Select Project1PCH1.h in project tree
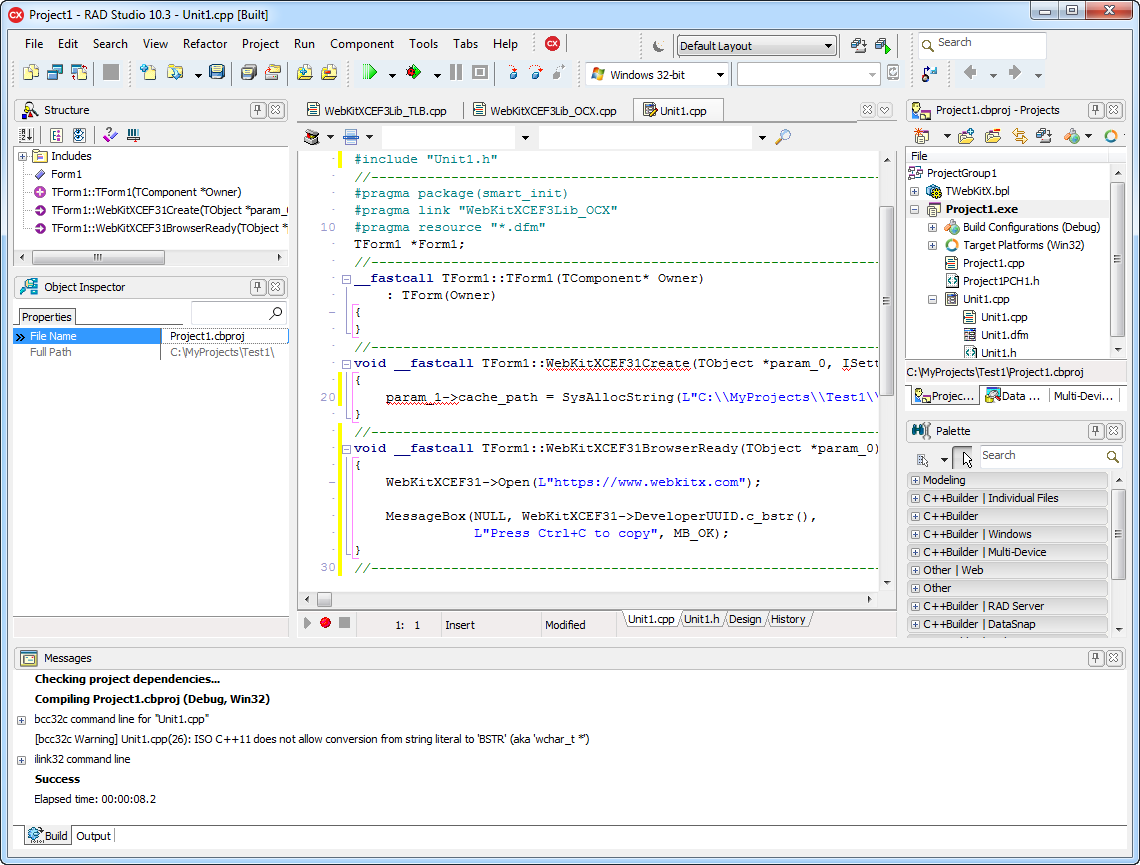This screenshot has width=1140, height=865. coord(1000,281)
